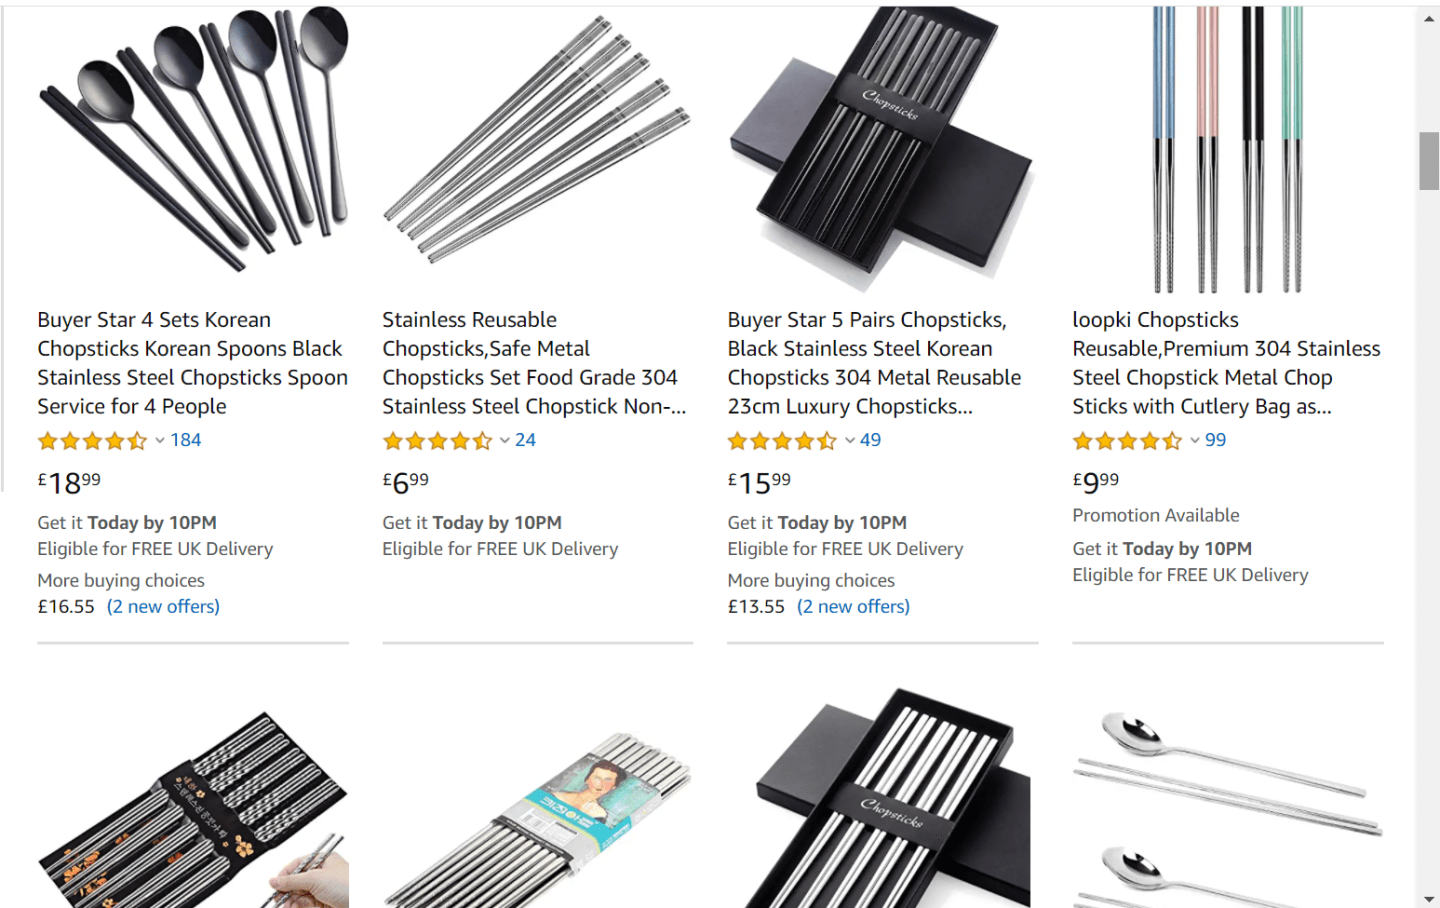Click the colorful loopki chopsticks image
This screenshot has width=1440, height=908.
[1228, 150]
